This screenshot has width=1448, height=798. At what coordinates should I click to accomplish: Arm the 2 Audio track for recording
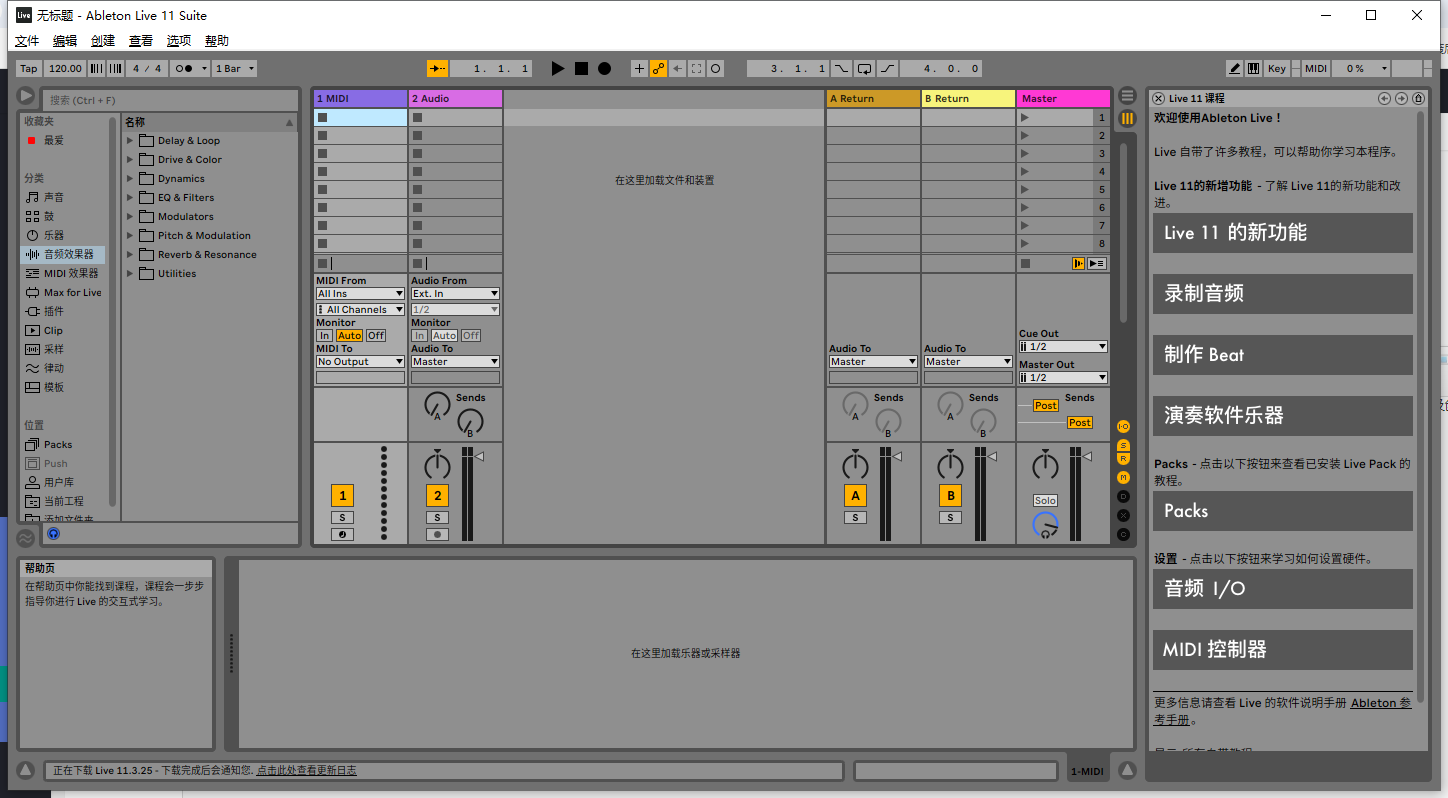(x=437, y=535)
